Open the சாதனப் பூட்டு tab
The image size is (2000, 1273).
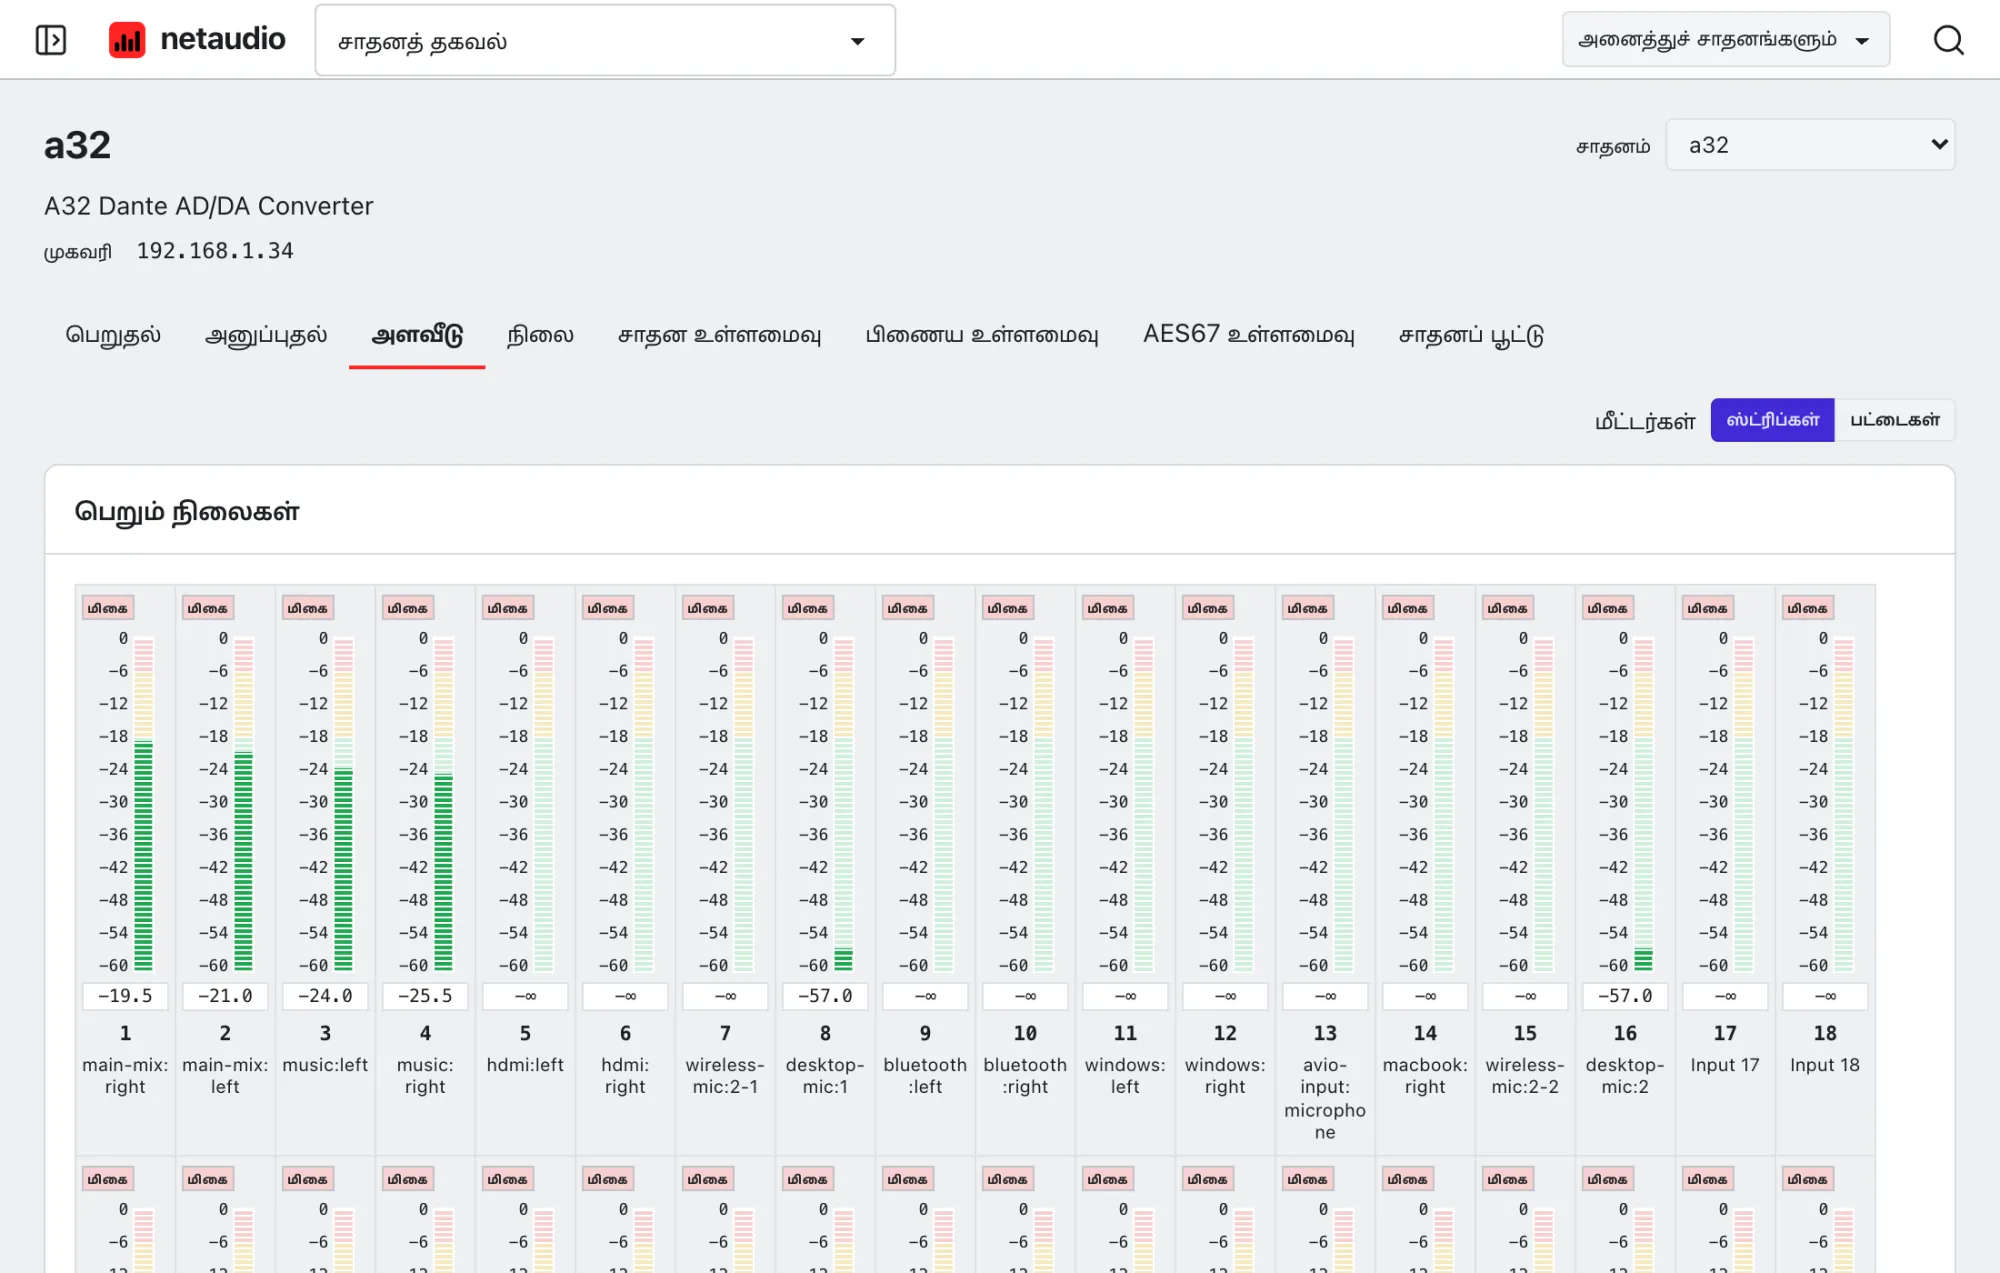(x=1471, y=335)
